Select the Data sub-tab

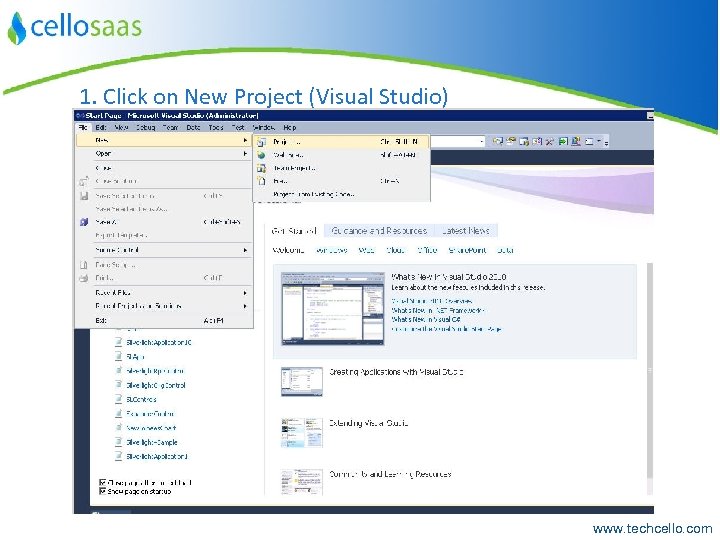click(x=505, y=250)
